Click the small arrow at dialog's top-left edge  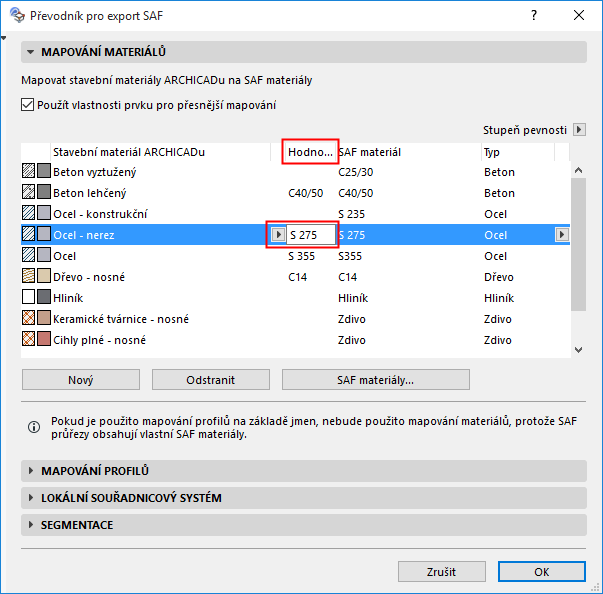(x=3, y=38)
